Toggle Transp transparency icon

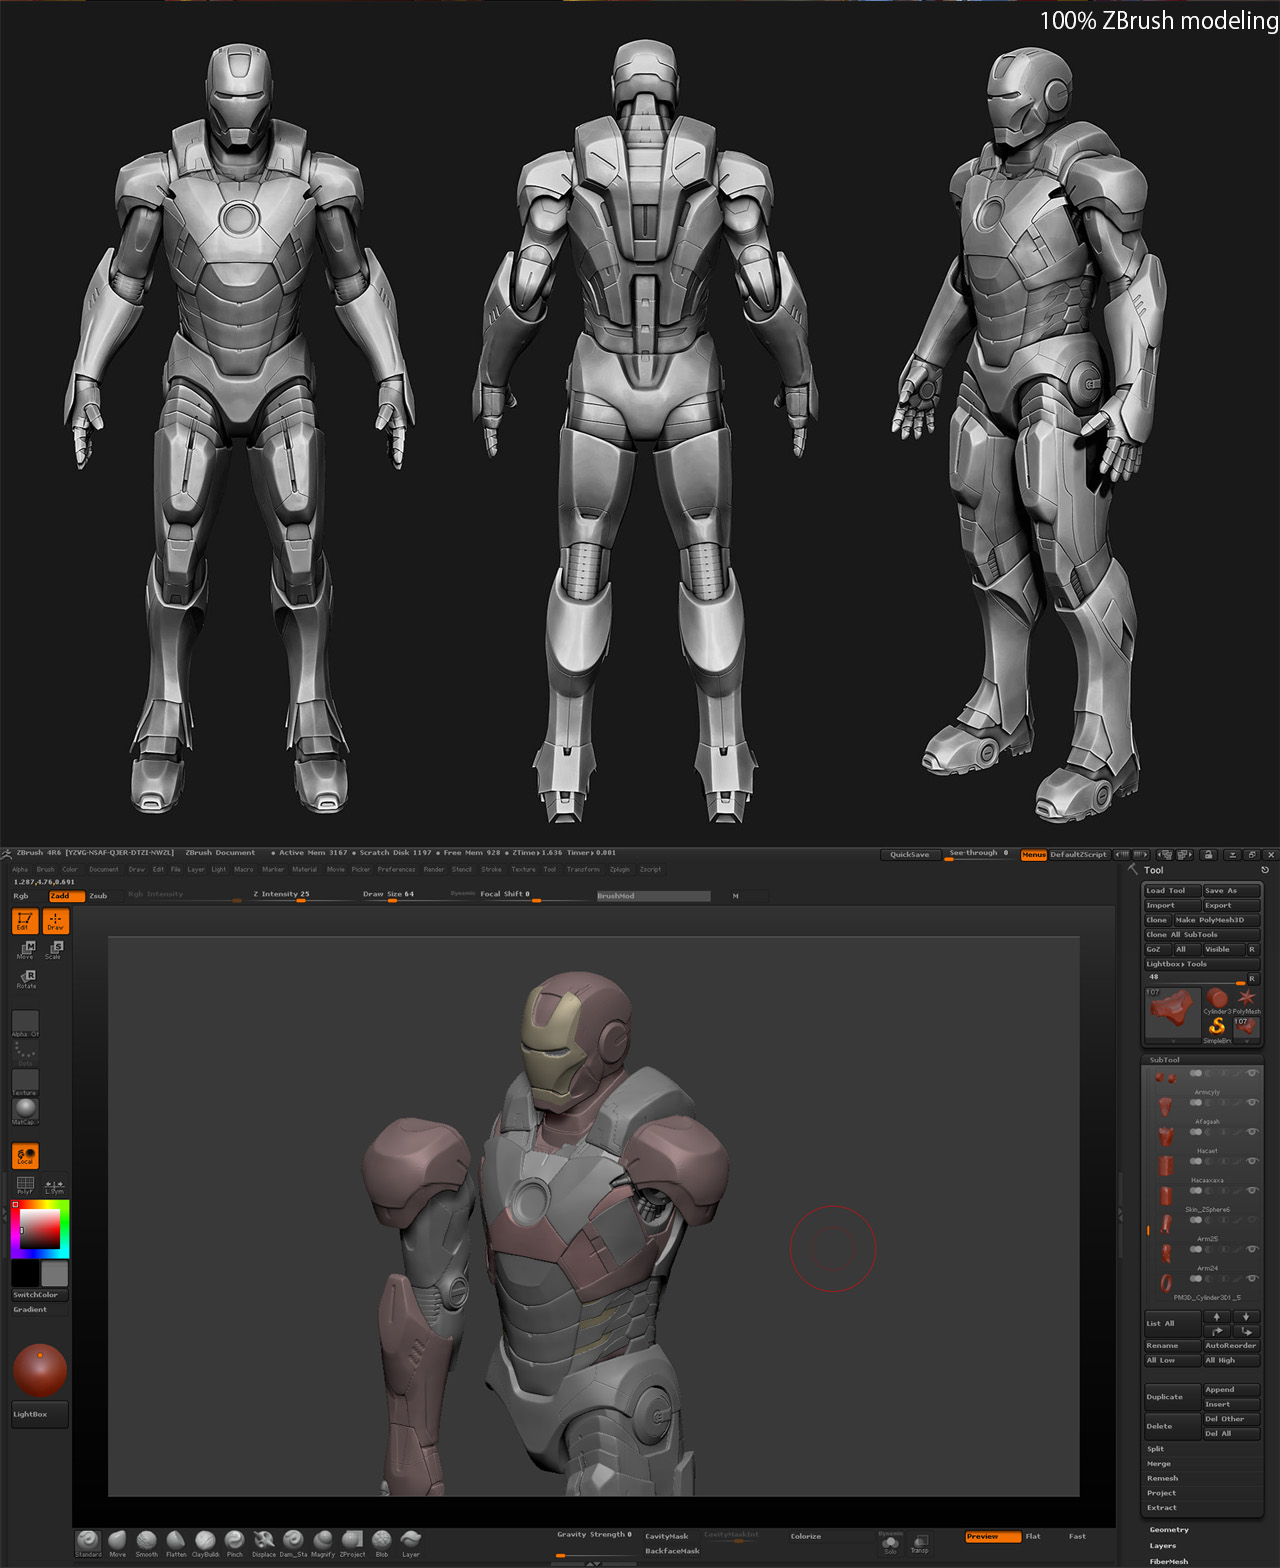click(x=919, y=1544)
